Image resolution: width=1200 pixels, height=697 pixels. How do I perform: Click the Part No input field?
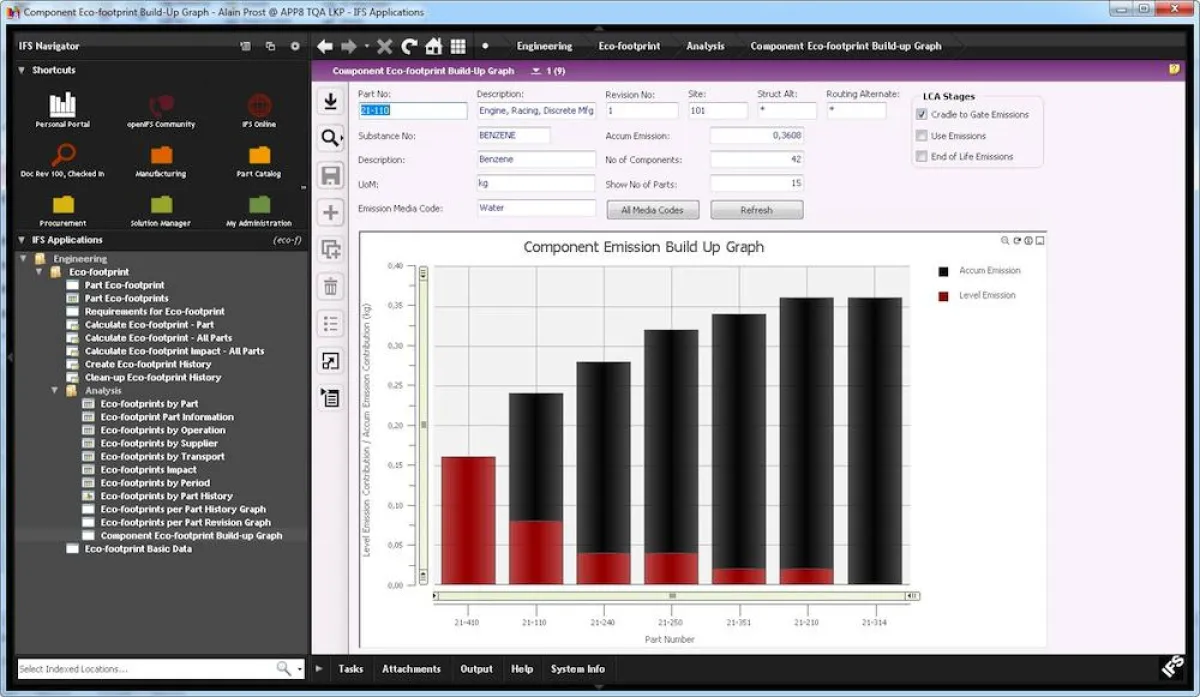(x=412, y=110)
